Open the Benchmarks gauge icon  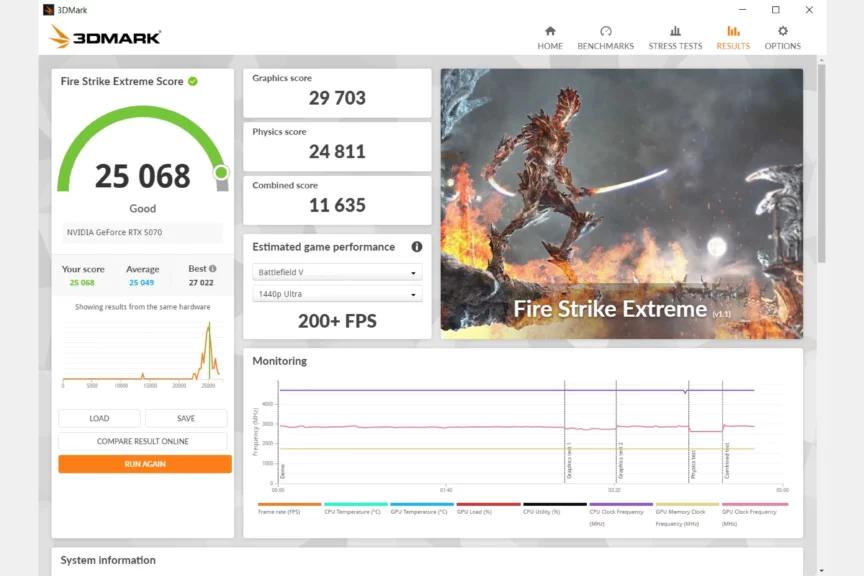point(605,32)
